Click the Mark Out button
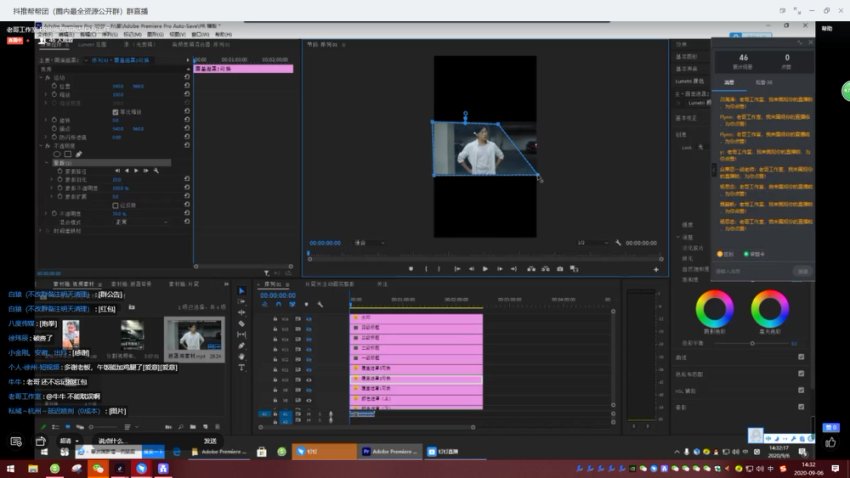This screenshot has width=850, height=478. point(439,269)
